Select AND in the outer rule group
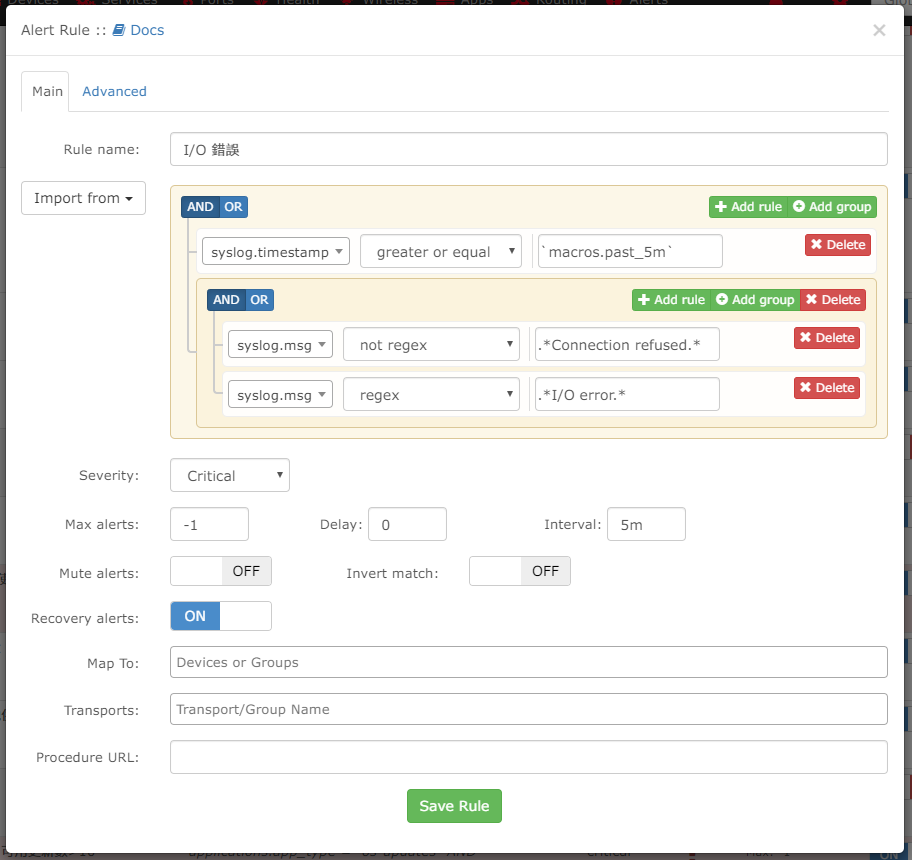The width and height of the screenshot is (912, 860). click(201, 207)
